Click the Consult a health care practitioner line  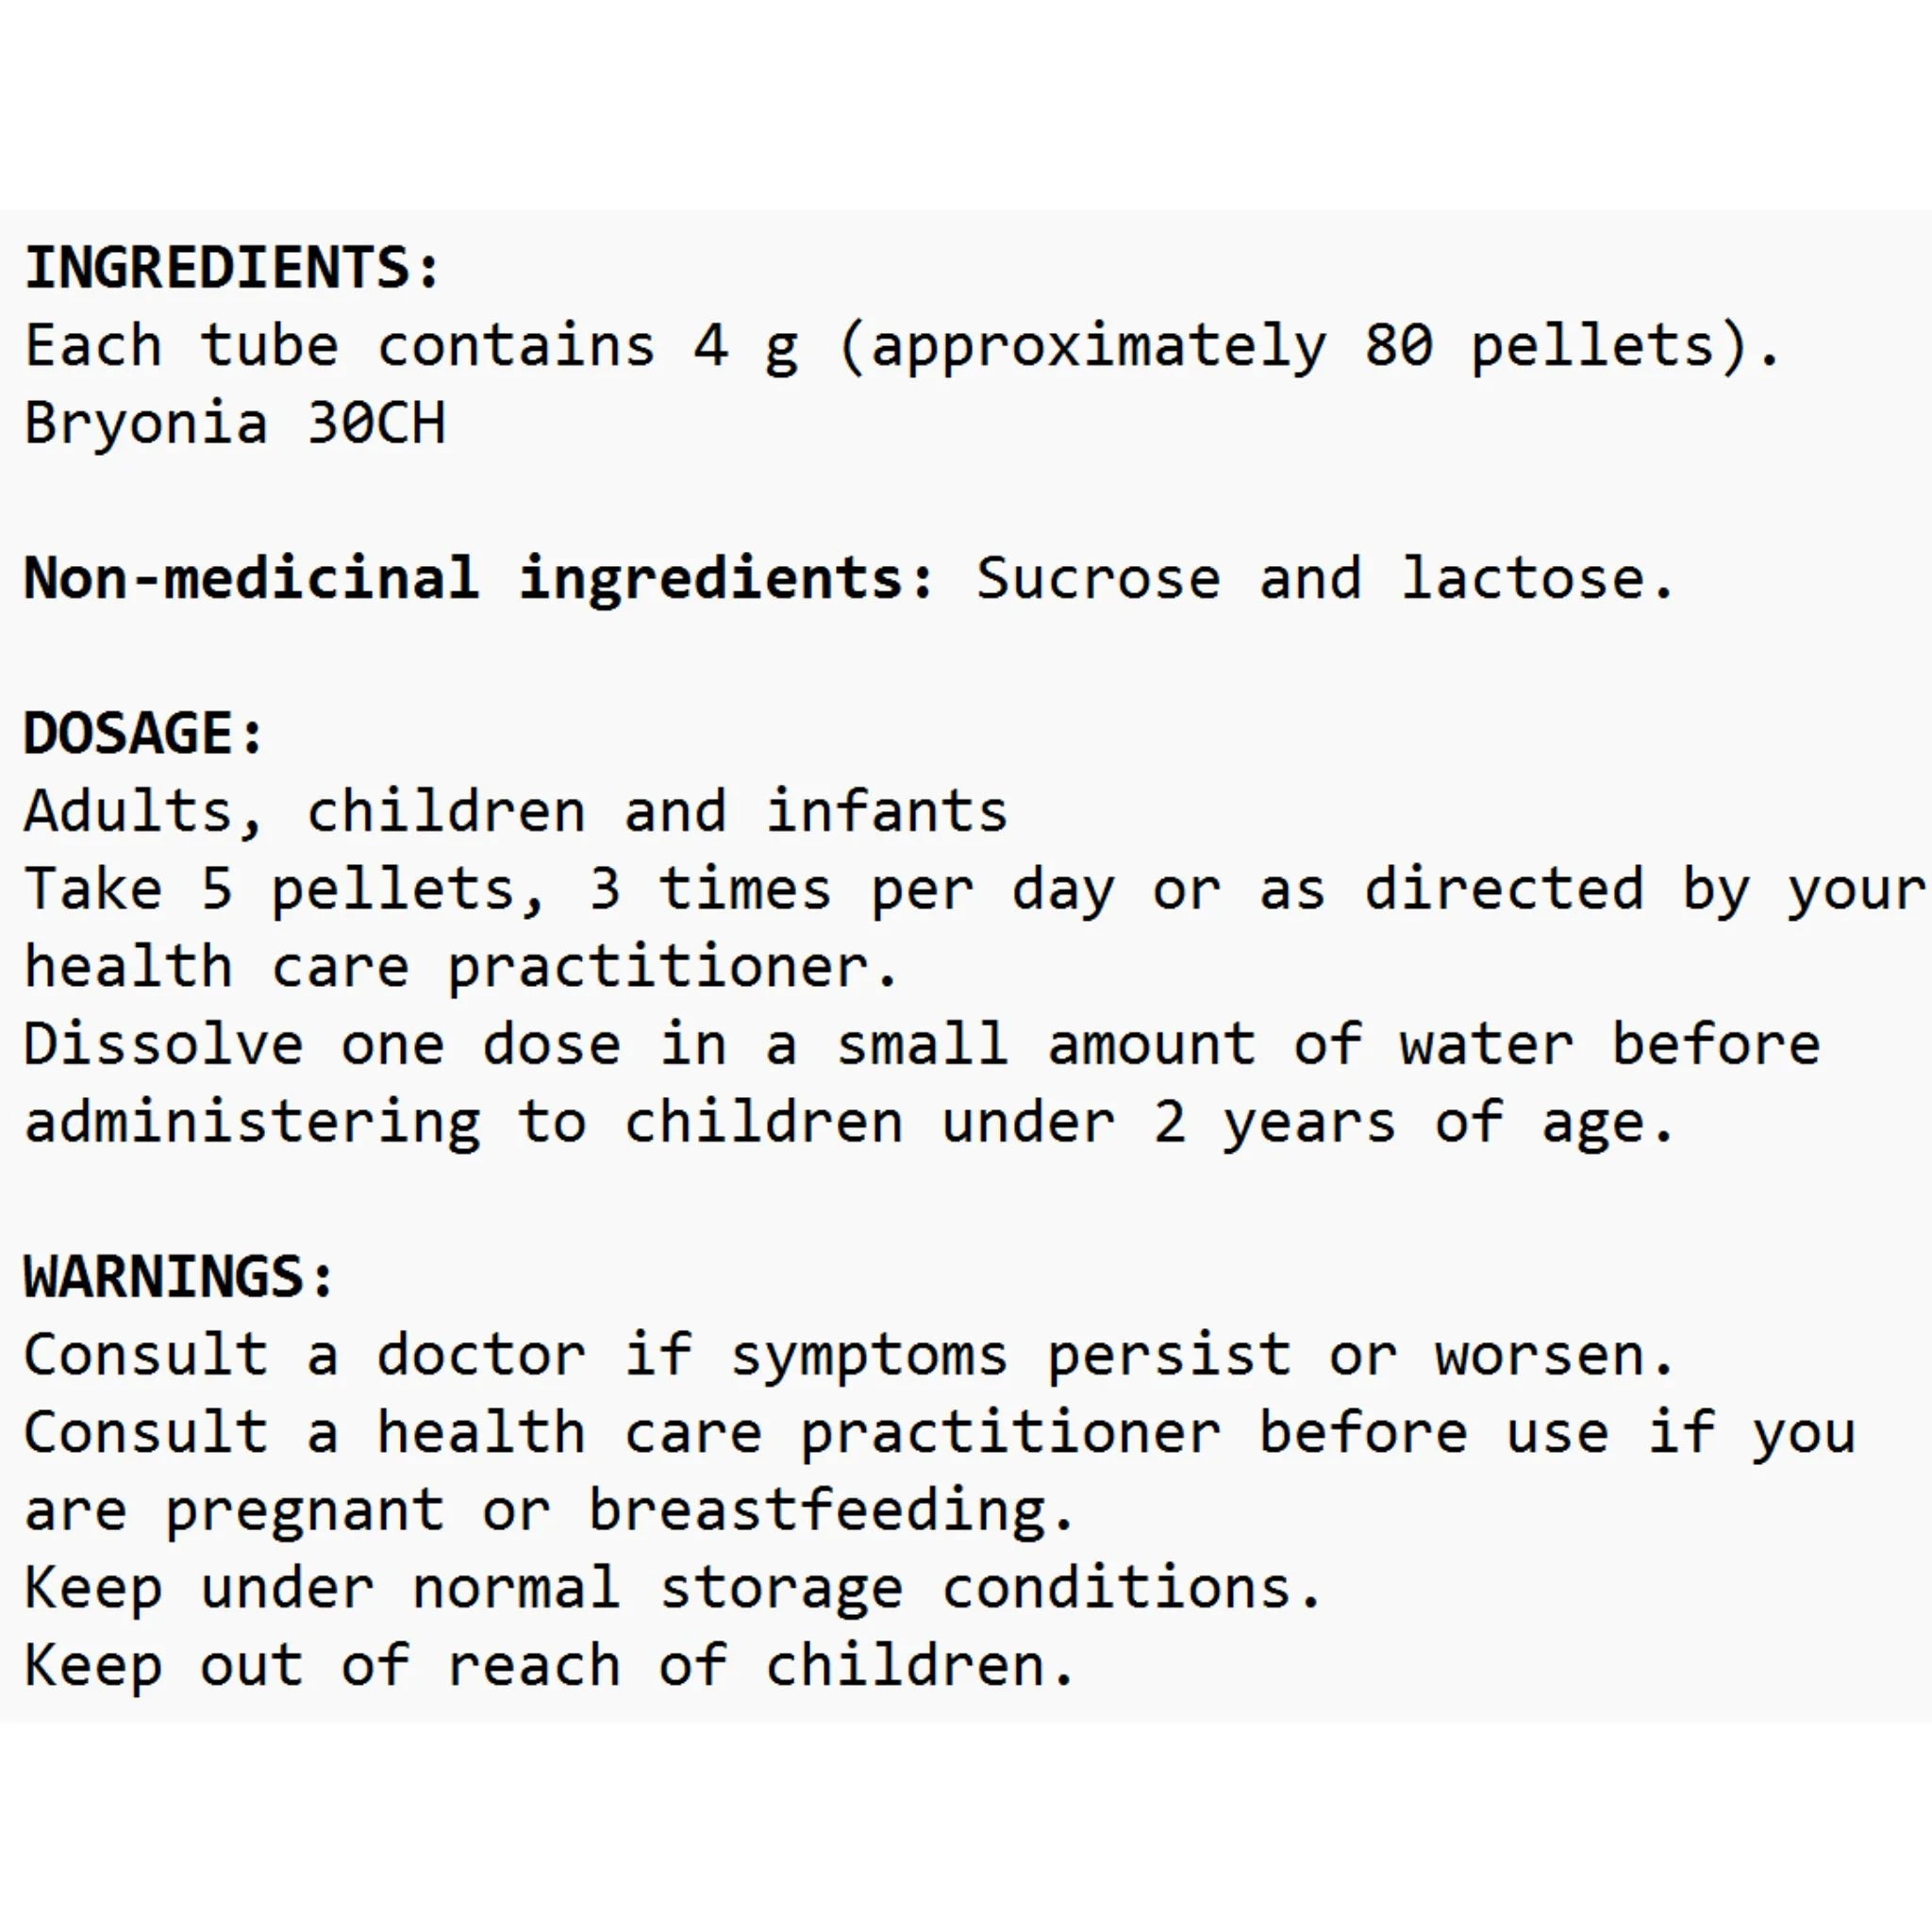click(x=940, y=1433)
